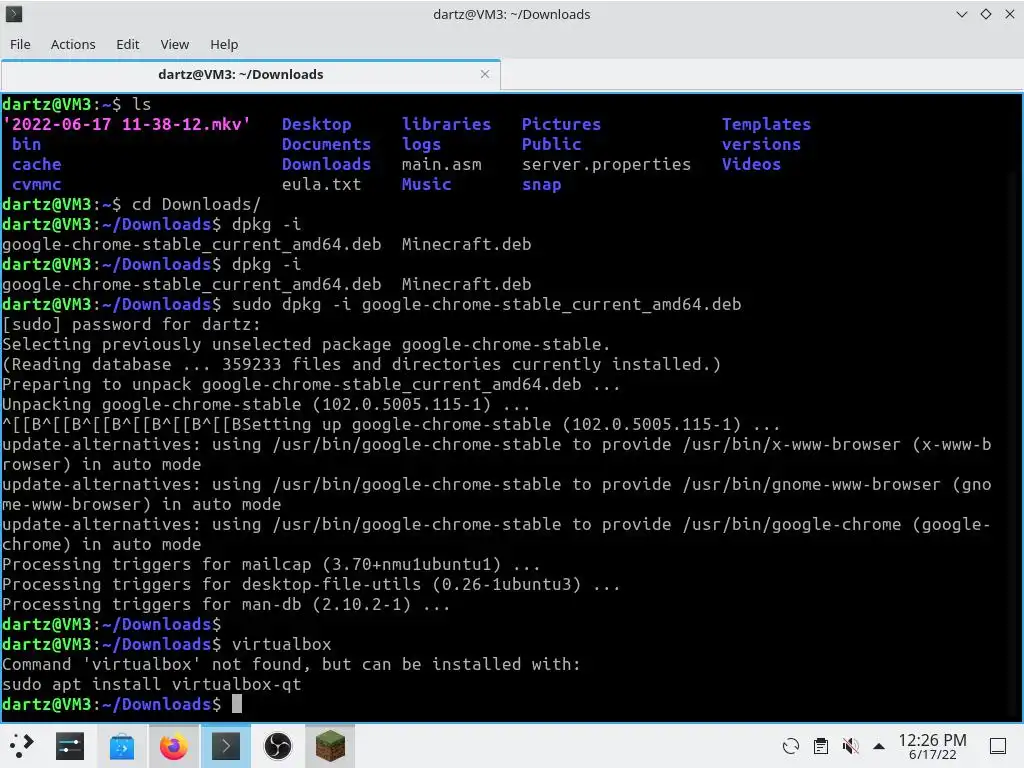Click the logs directory name
1024x768 pixels.
(421, 144)
